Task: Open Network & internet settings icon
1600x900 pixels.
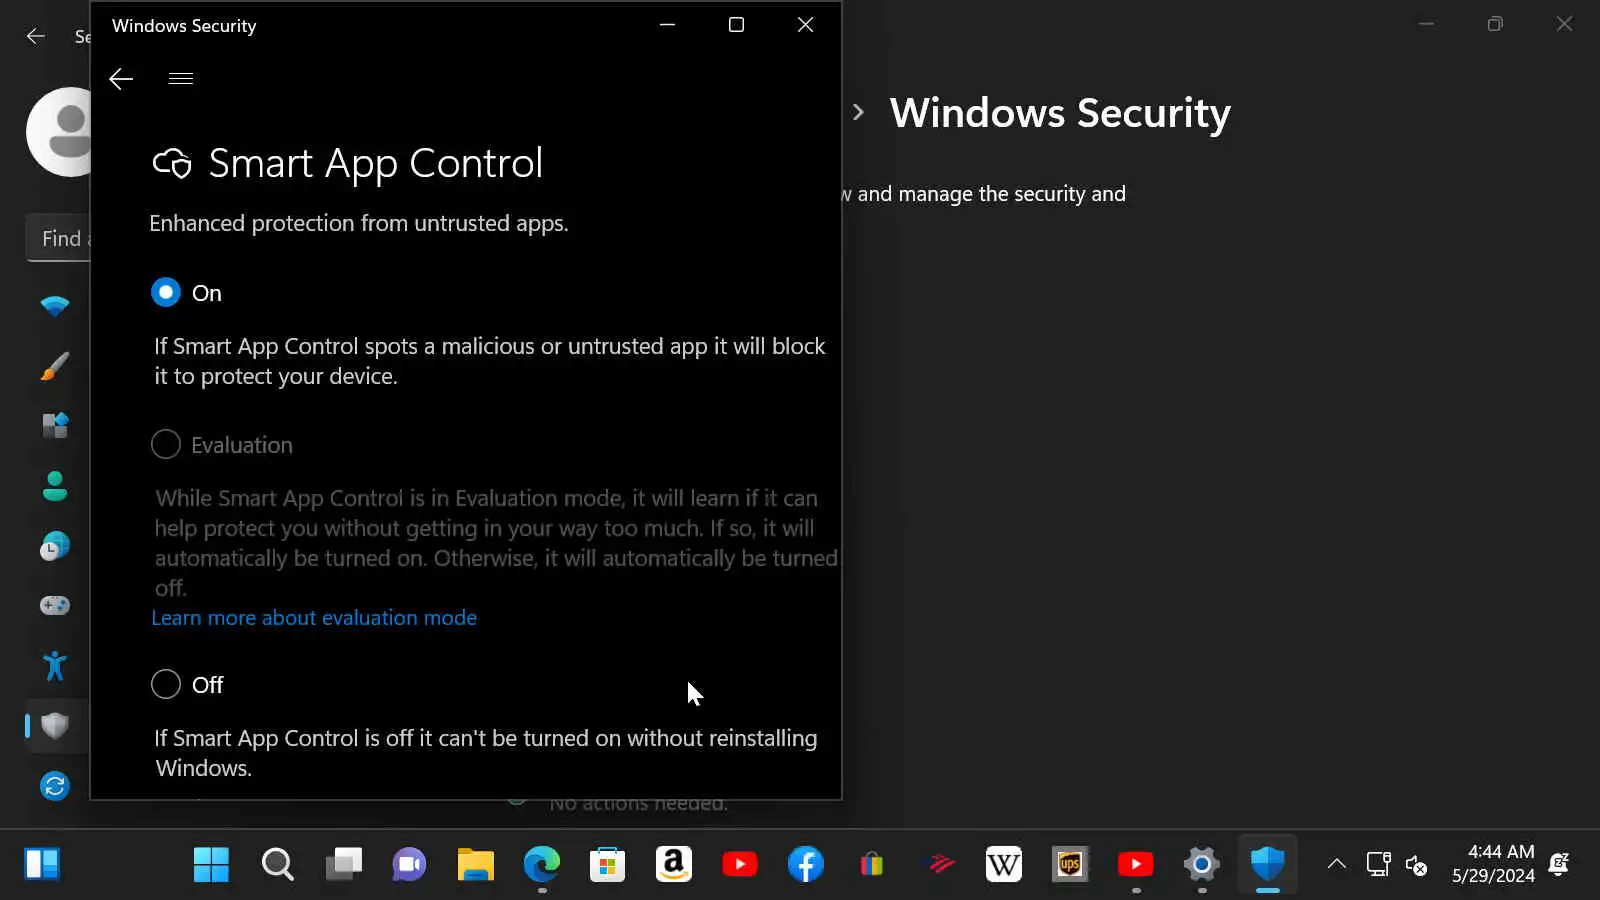Action: click(x=55, y=306)
